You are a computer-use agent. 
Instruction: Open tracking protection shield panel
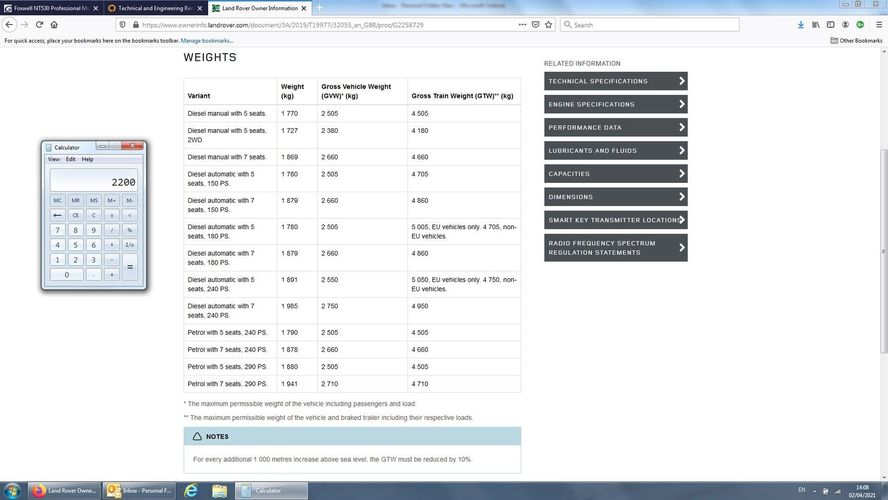[123, 25]
